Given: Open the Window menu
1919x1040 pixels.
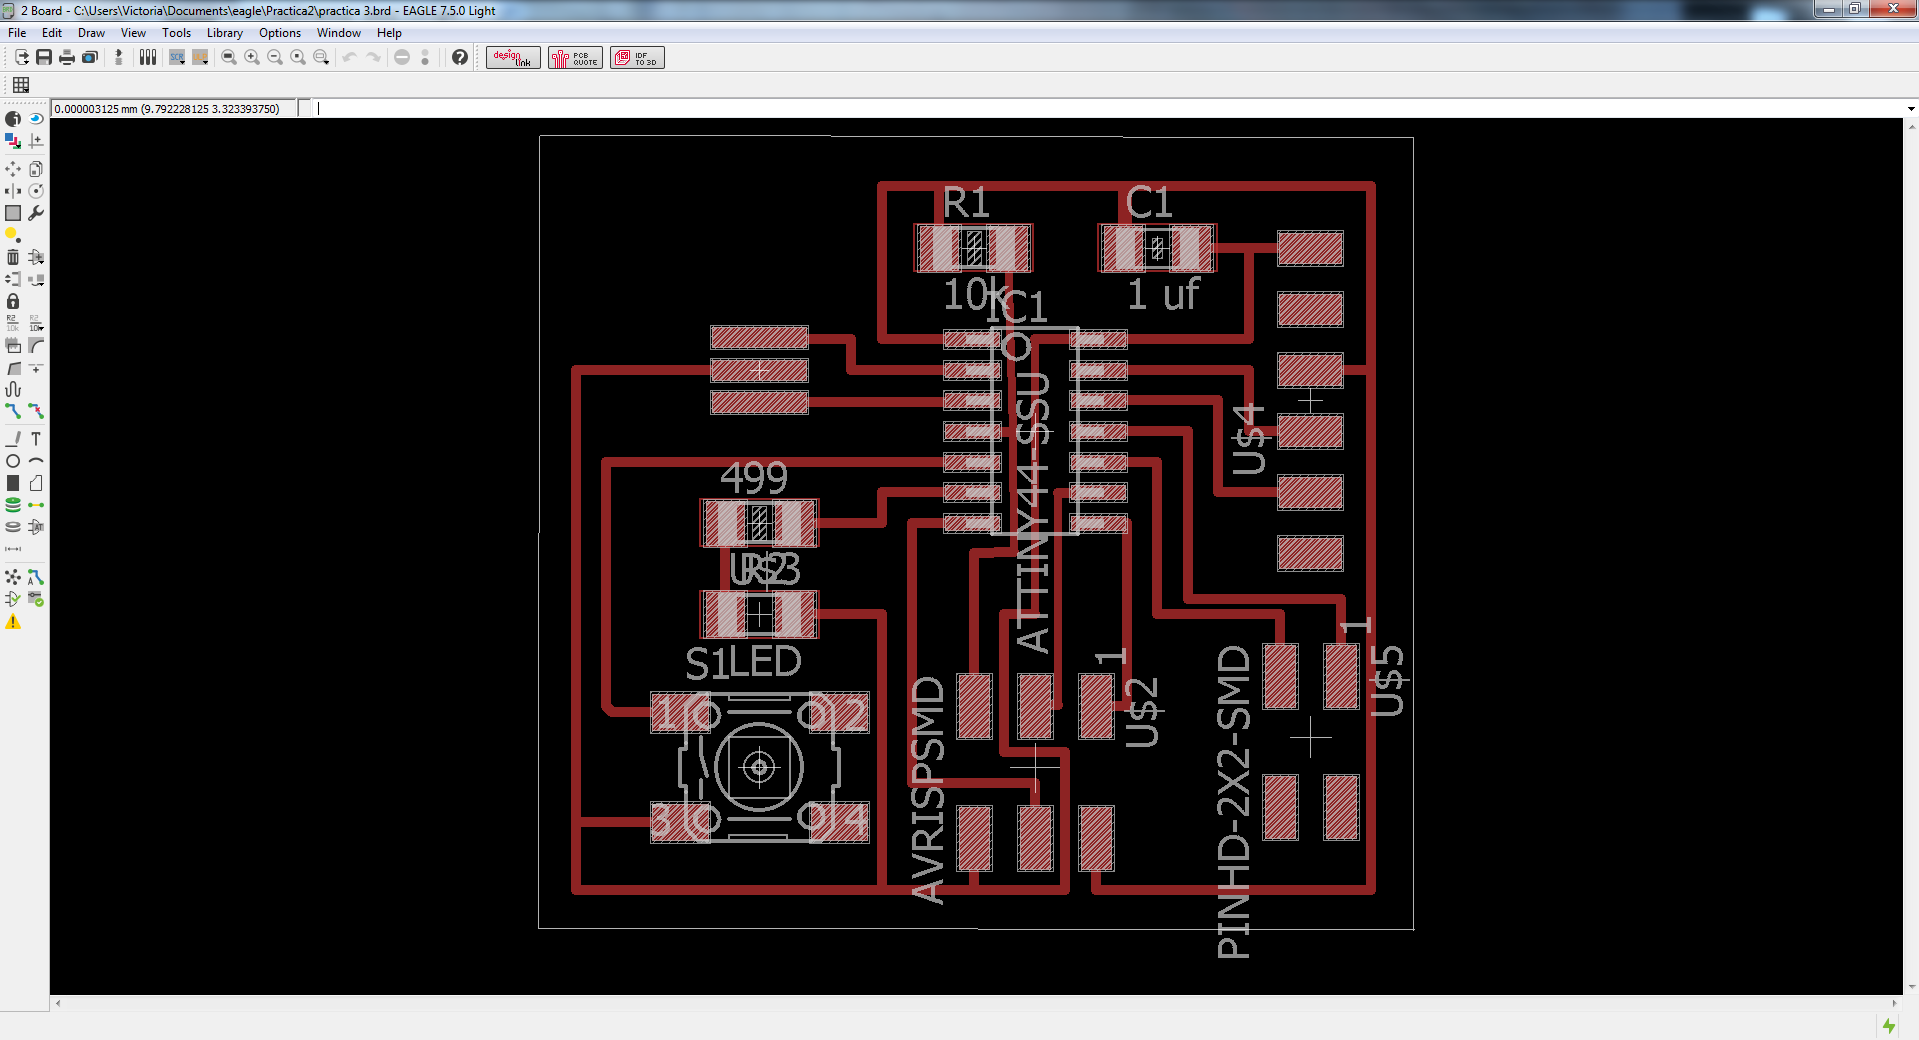Looking at the screenshot, I should pyautogui.click(x=339, y=33).
